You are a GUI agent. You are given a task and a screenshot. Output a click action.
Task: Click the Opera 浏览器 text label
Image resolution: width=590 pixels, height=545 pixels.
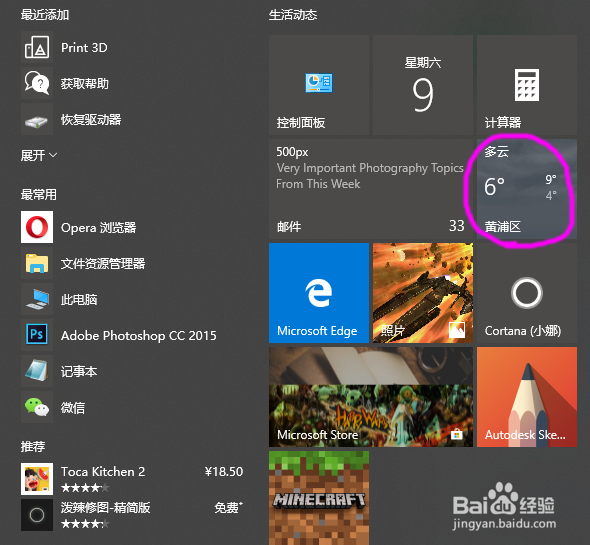pyautogui.click(x=99, y=228)
